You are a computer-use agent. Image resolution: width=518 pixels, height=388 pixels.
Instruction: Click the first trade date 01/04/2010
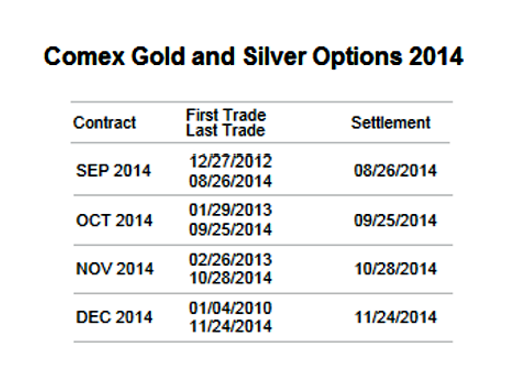(x=231, y=308)
